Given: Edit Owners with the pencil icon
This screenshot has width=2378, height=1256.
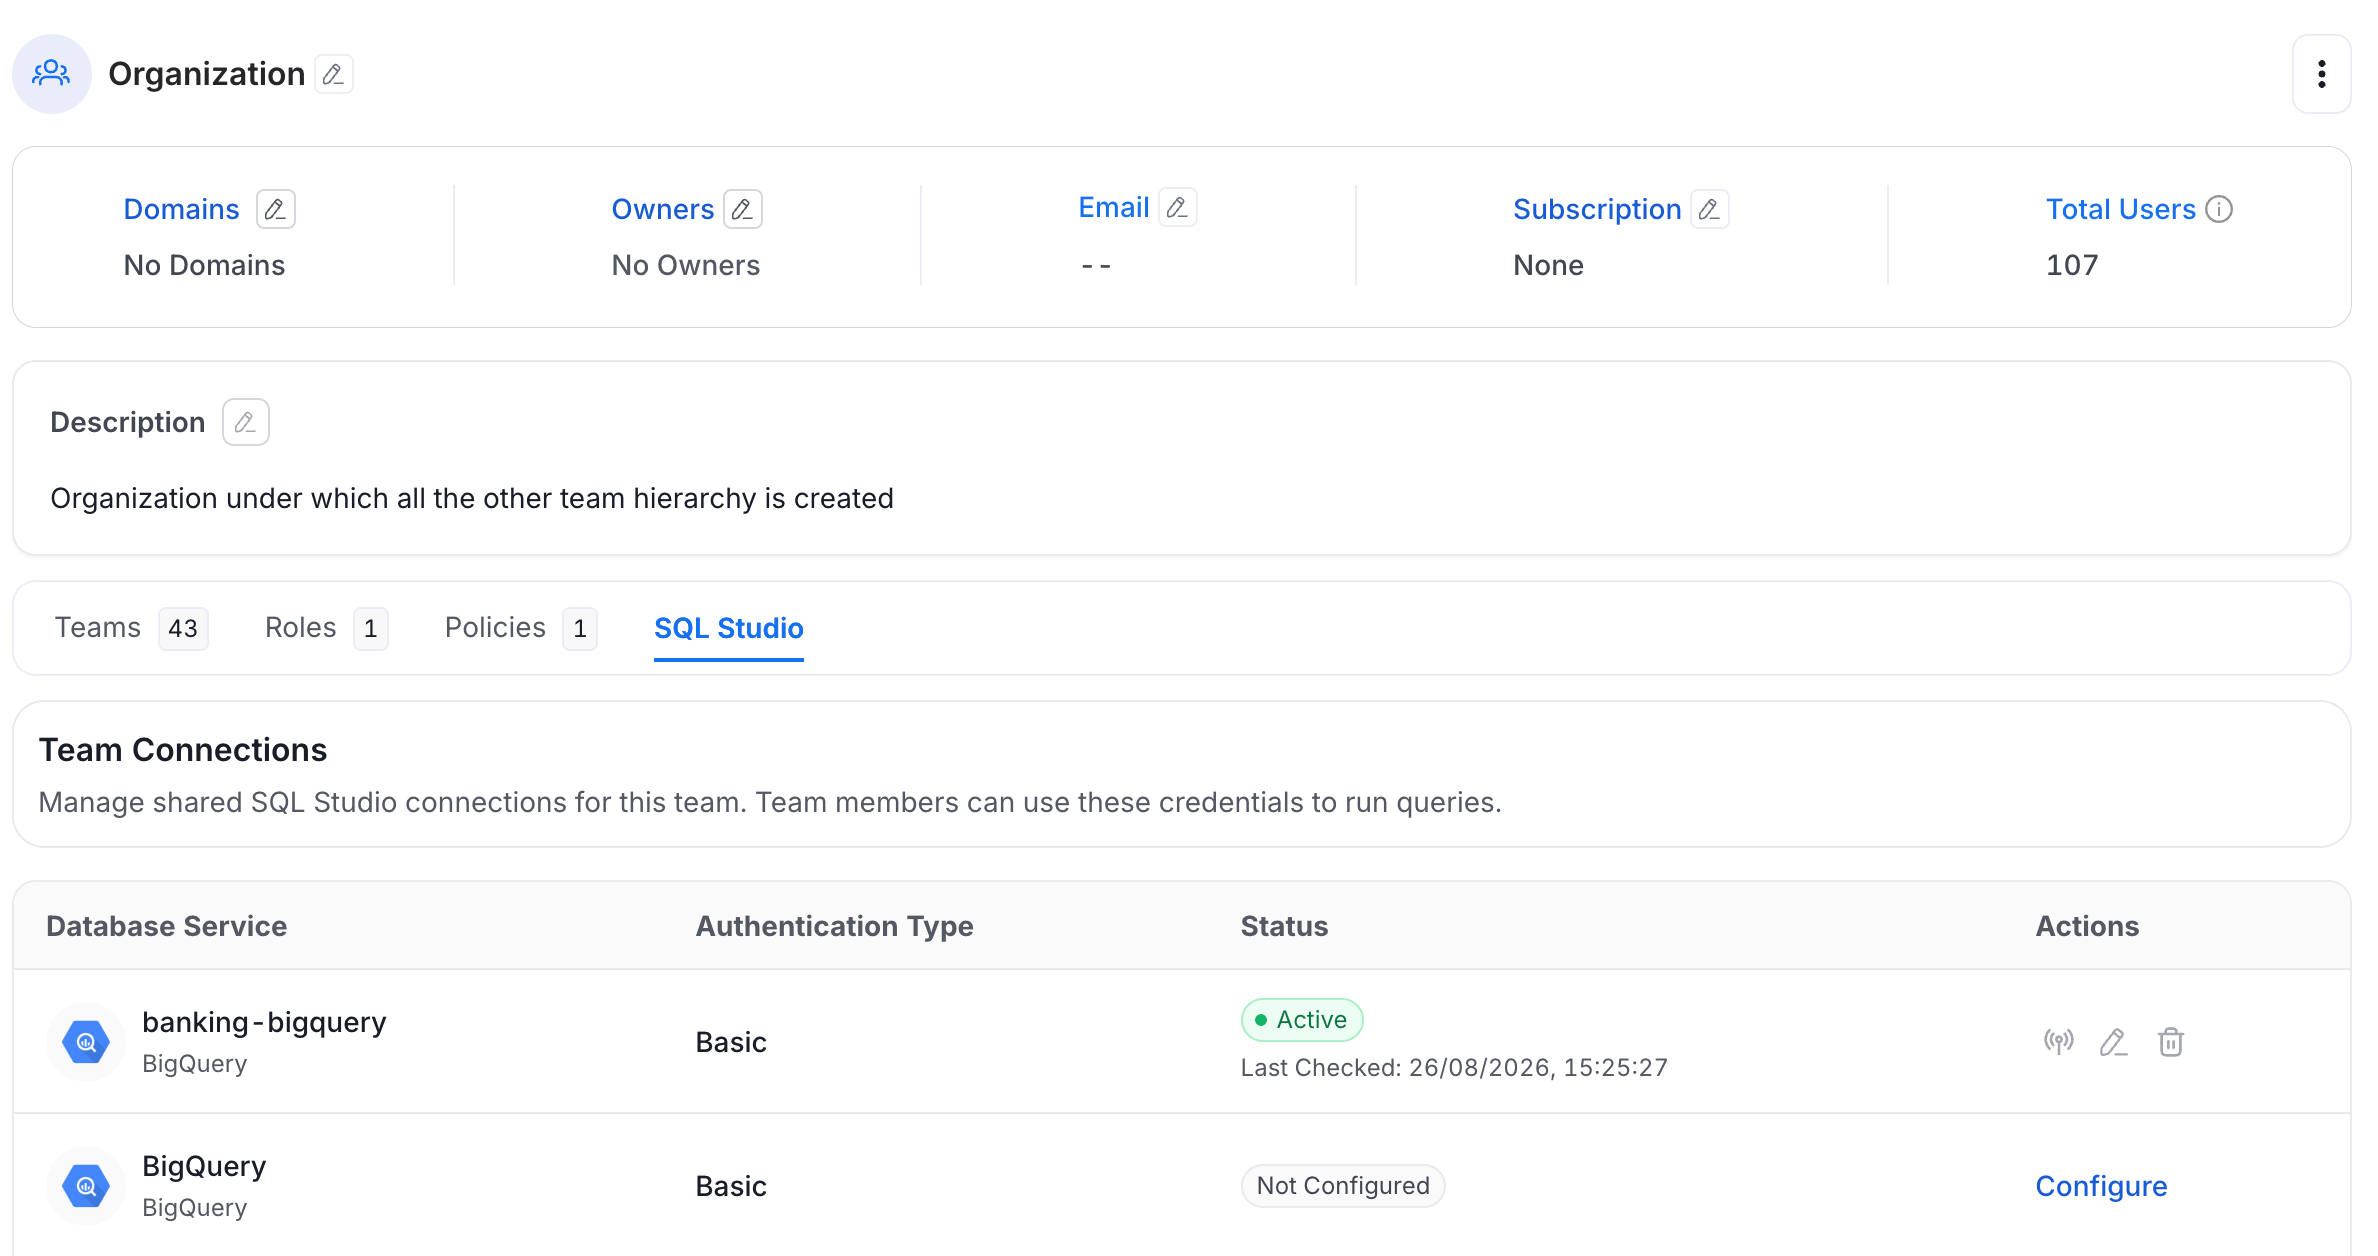Looking at the screenshot, I should pos(742,209).
